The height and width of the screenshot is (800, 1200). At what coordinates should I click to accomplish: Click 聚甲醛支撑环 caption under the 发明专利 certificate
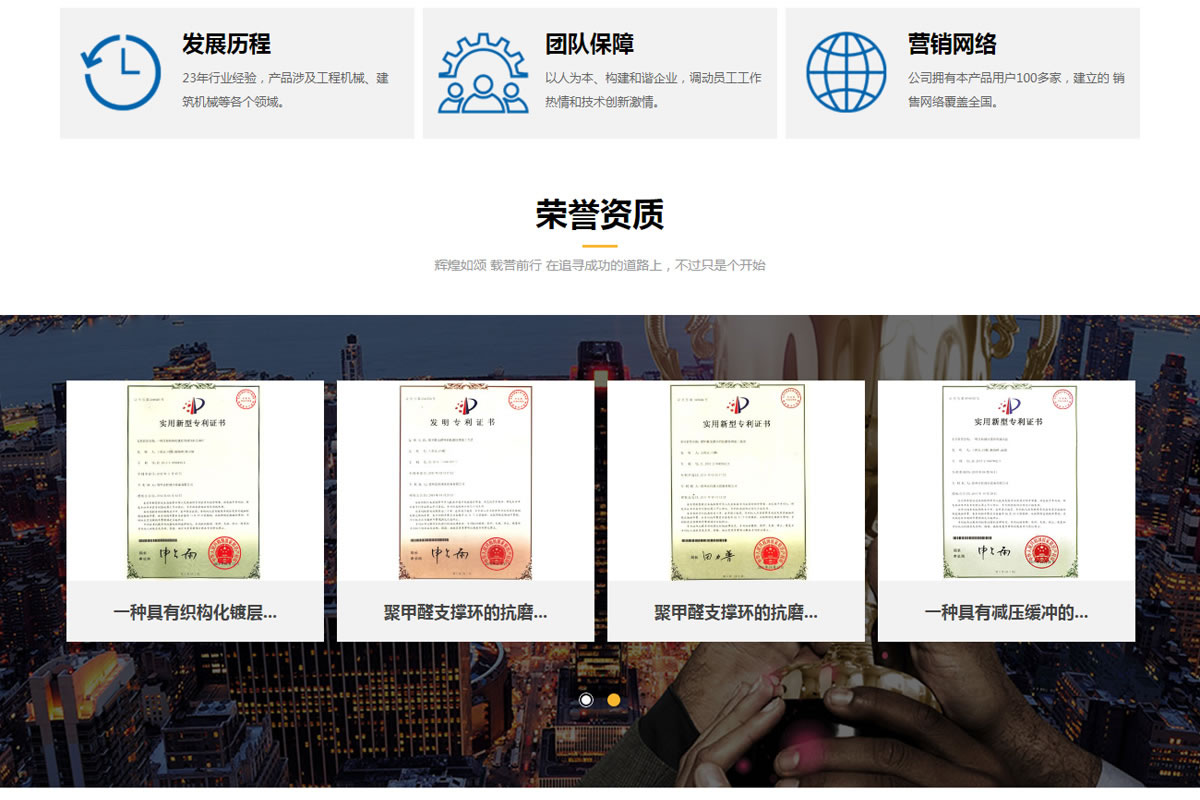(x=465, y=612)
